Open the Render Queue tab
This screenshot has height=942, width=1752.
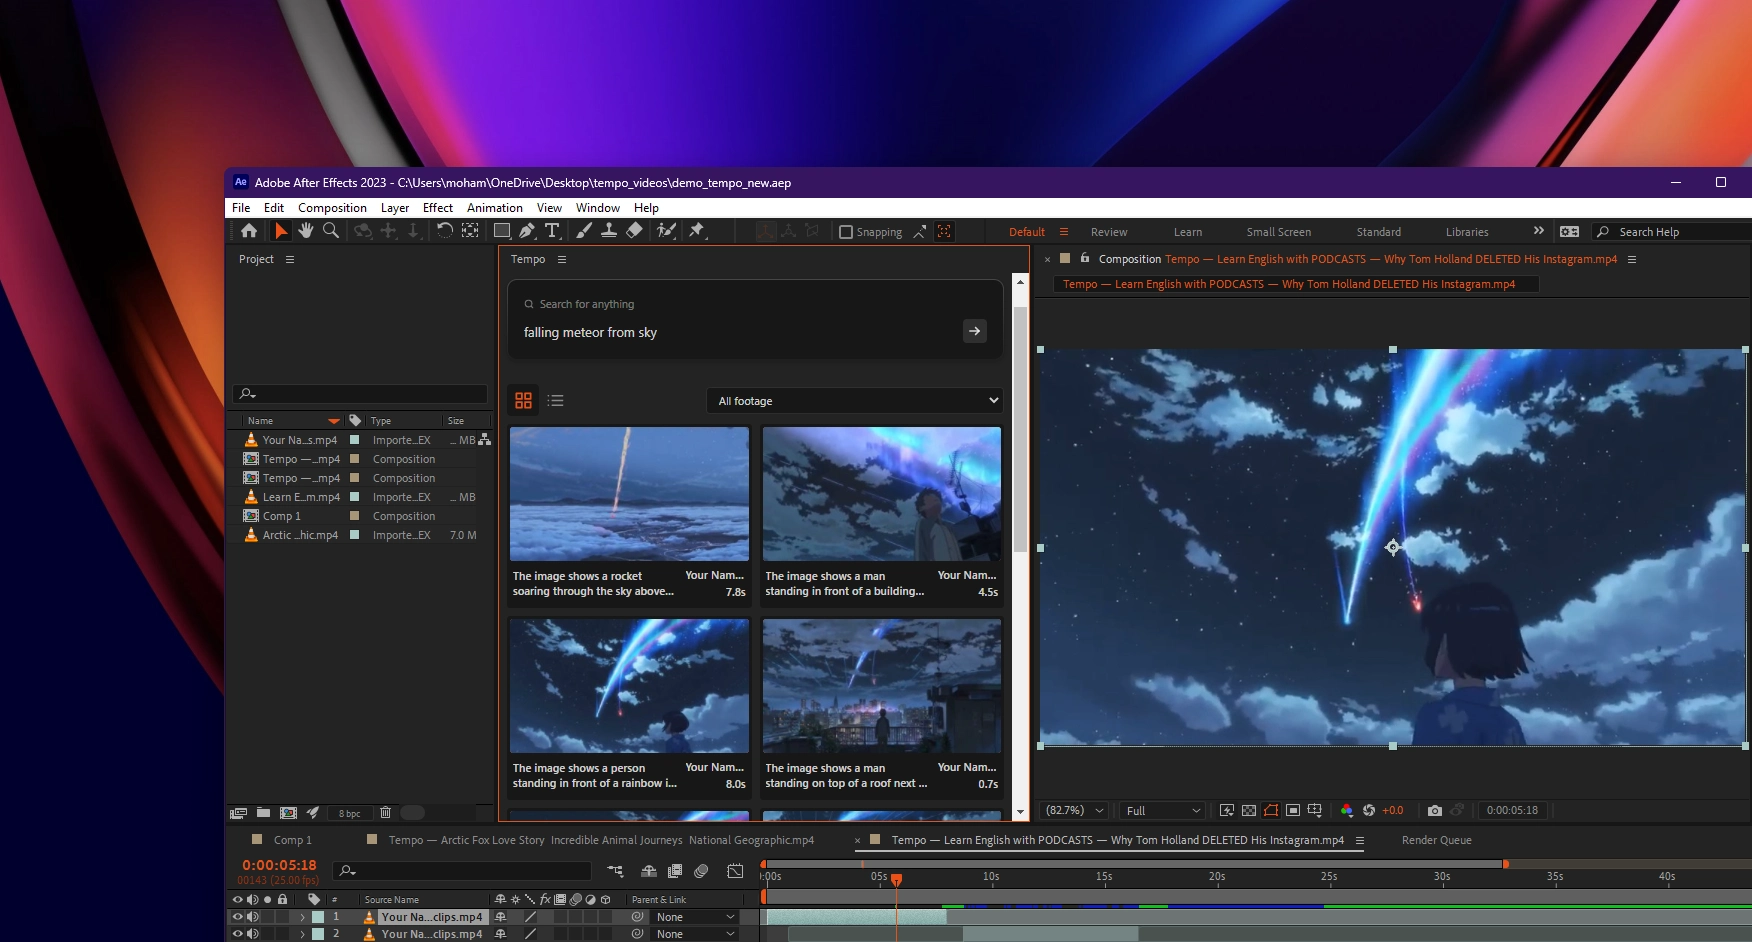coord(1436,840)
